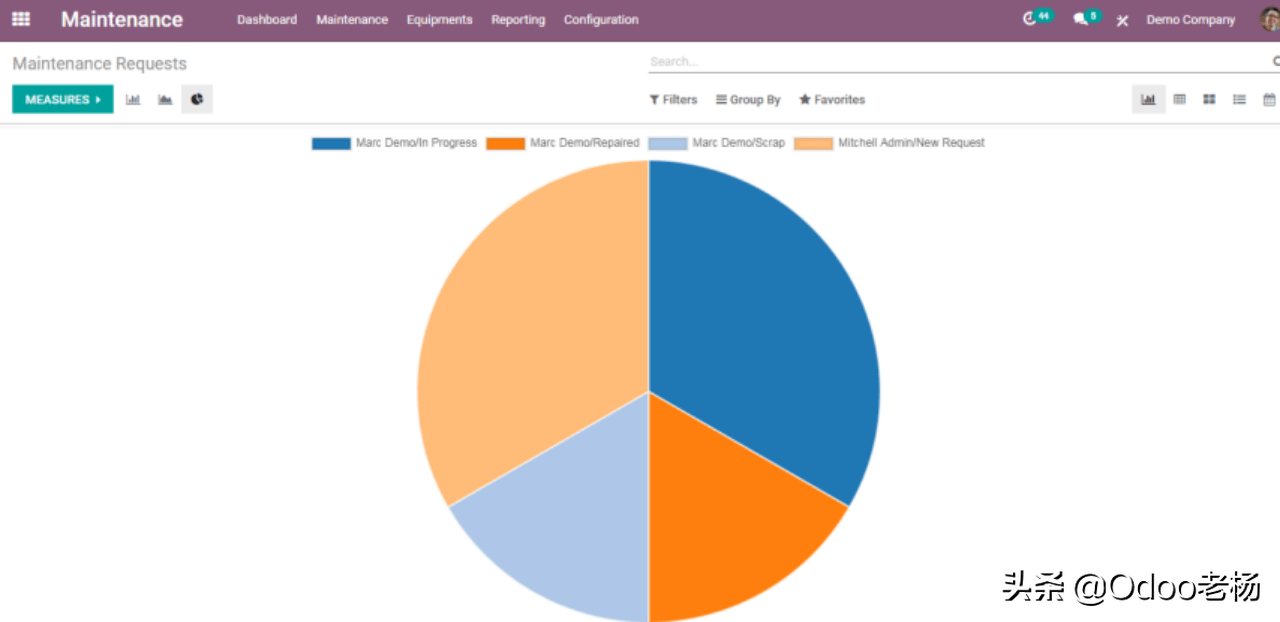The width and height of the screenshot is (1280, 622).
Task: Switch to kanban view
Action: click(x=1209, y=99)
